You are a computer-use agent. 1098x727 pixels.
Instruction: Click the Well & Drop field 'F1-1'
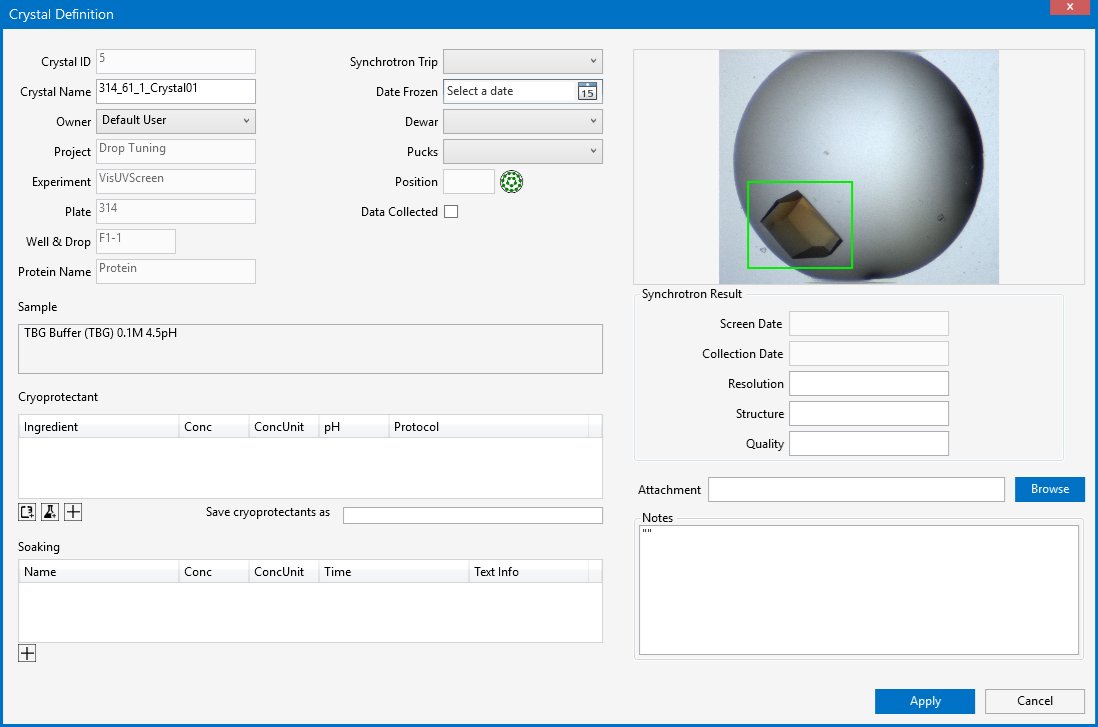(x=136, y=242)
